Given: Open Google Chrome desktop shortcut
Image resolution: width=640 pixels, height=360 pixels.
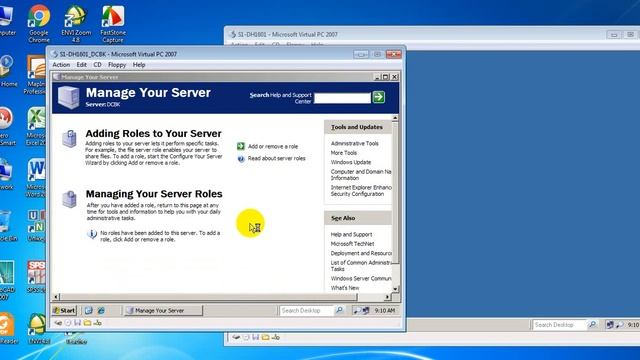Looking at the screenshot, I should 39,23.
